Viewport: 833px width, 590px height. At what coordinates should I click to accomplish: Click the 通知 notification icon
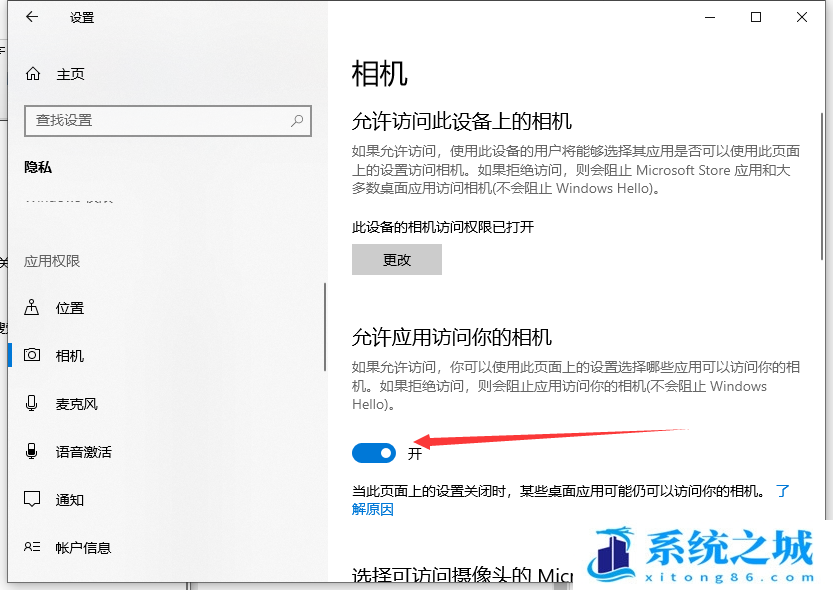(x=33, y=500)
